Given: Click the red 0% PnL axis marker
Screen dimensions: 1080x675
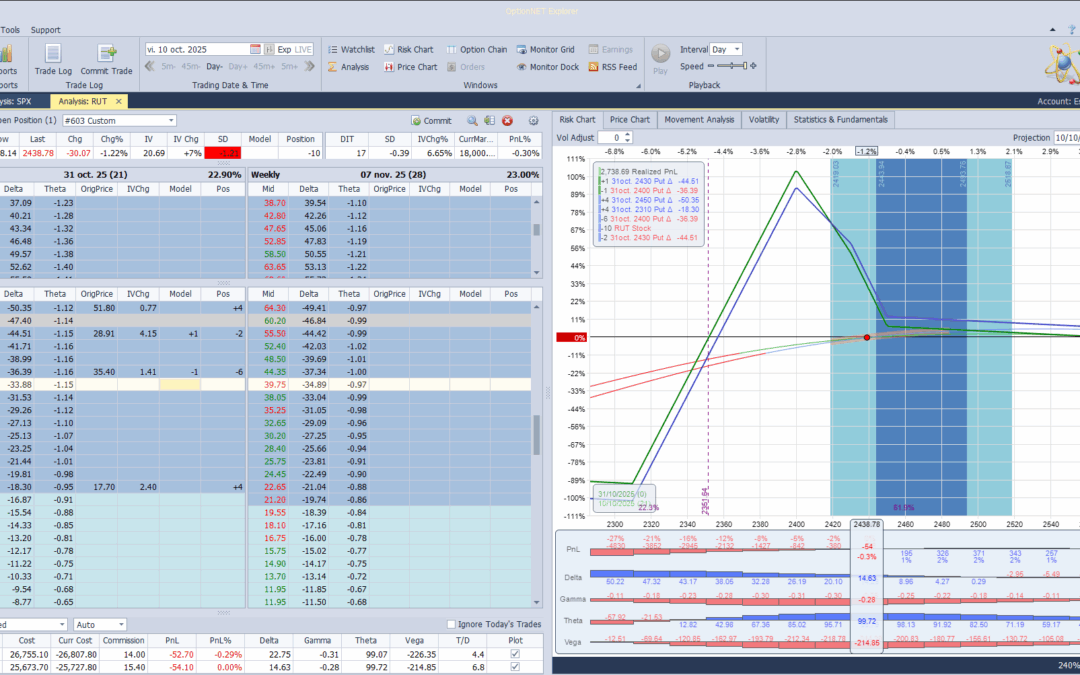Looking at the screenshot, I should tap(571, 338).
